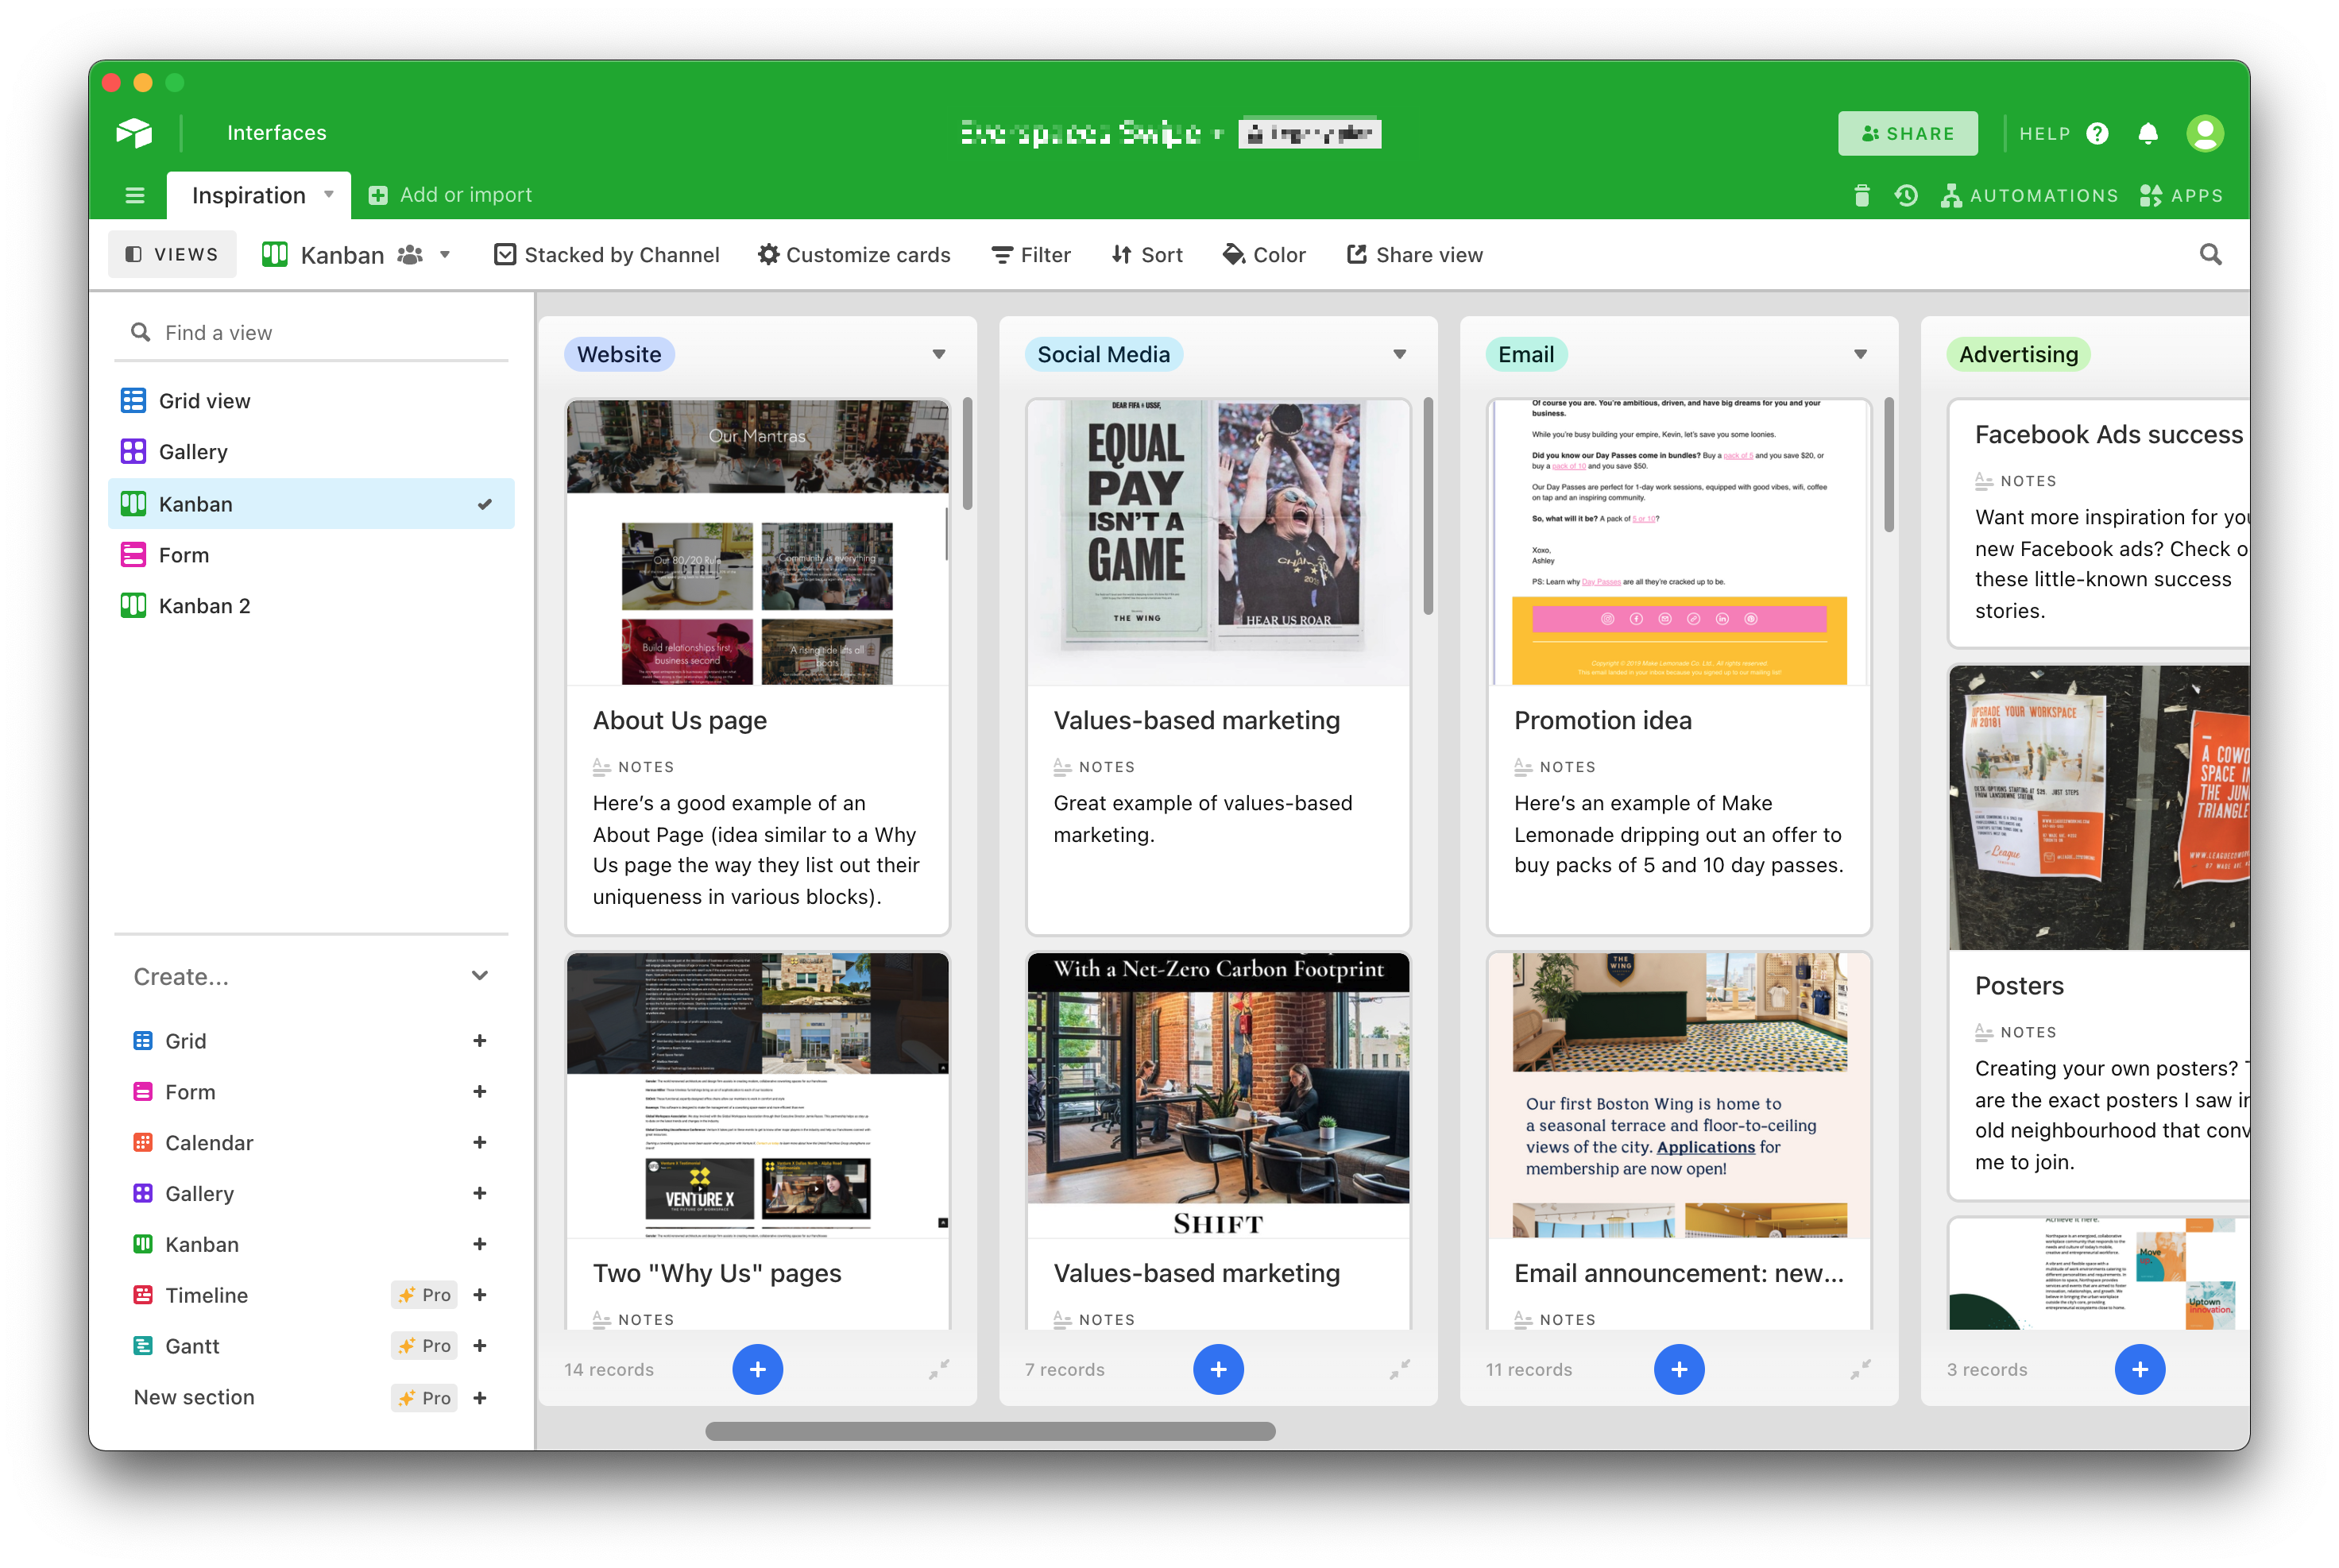Click the Airtable home logo icon
Screen dimensions: 2339x1568
click(134, 133)
